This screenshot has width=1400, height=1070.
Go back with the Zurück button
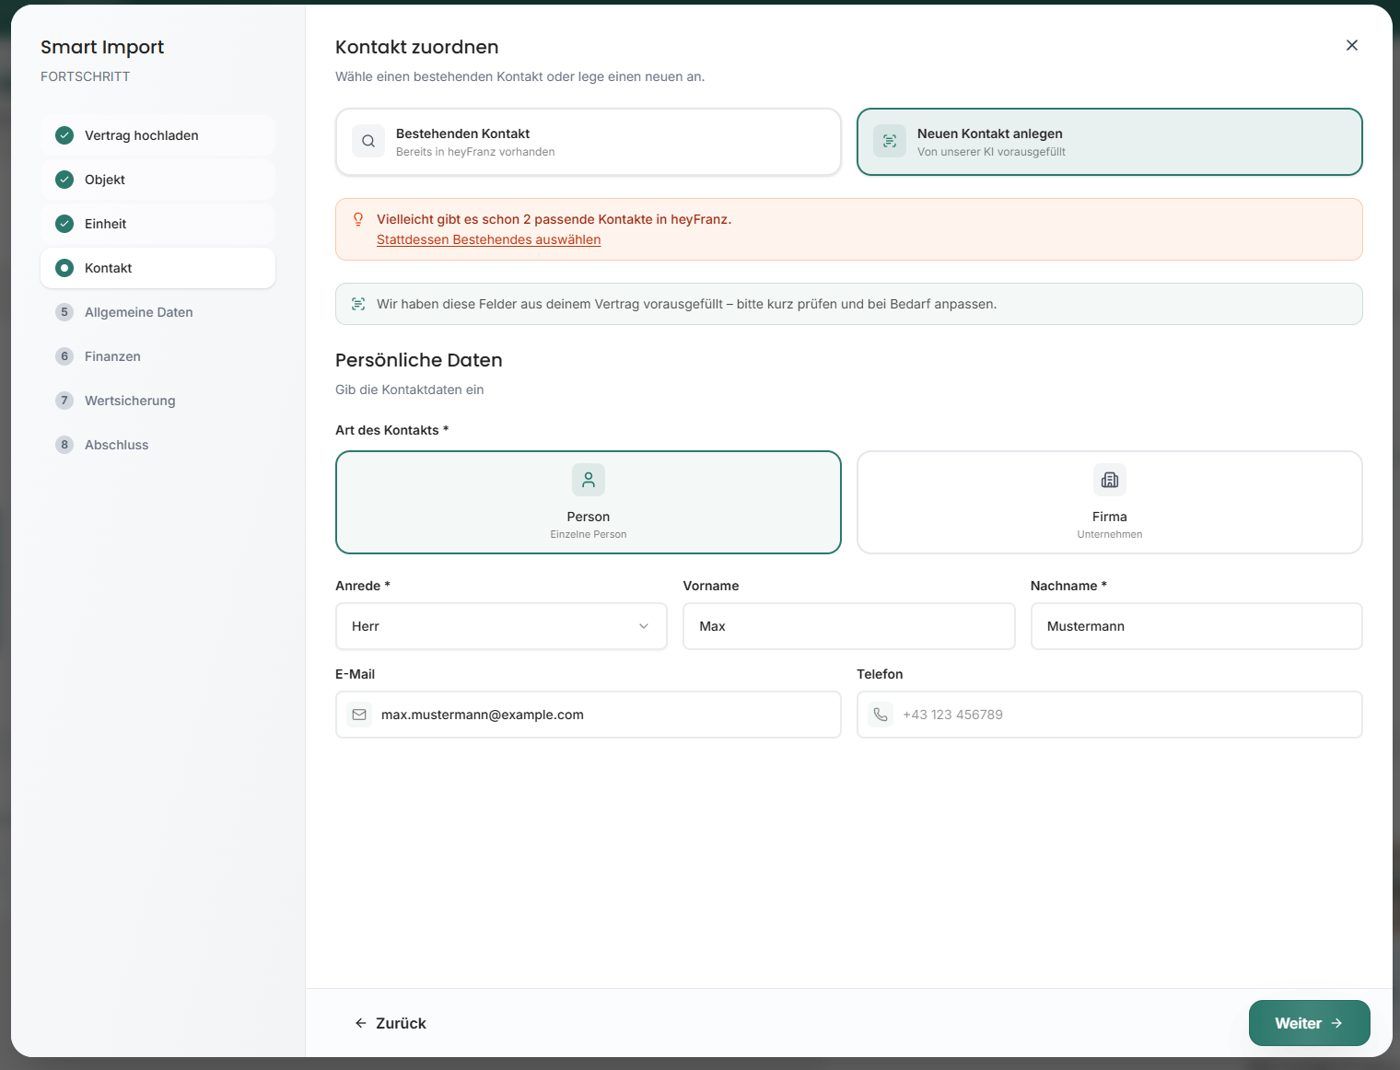tap(390, 1023)
